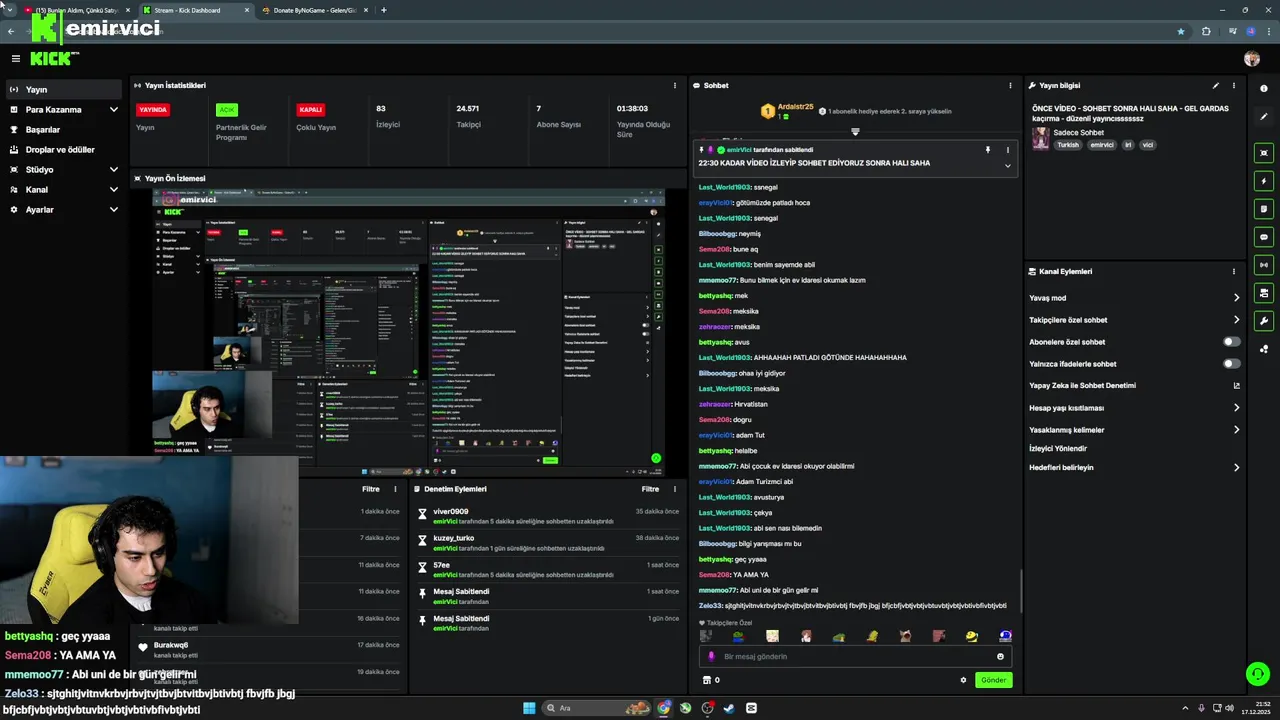Expand the pinned message chevron
Image resolution: width=1280 pixels, height=720 pixels.
1007,166
